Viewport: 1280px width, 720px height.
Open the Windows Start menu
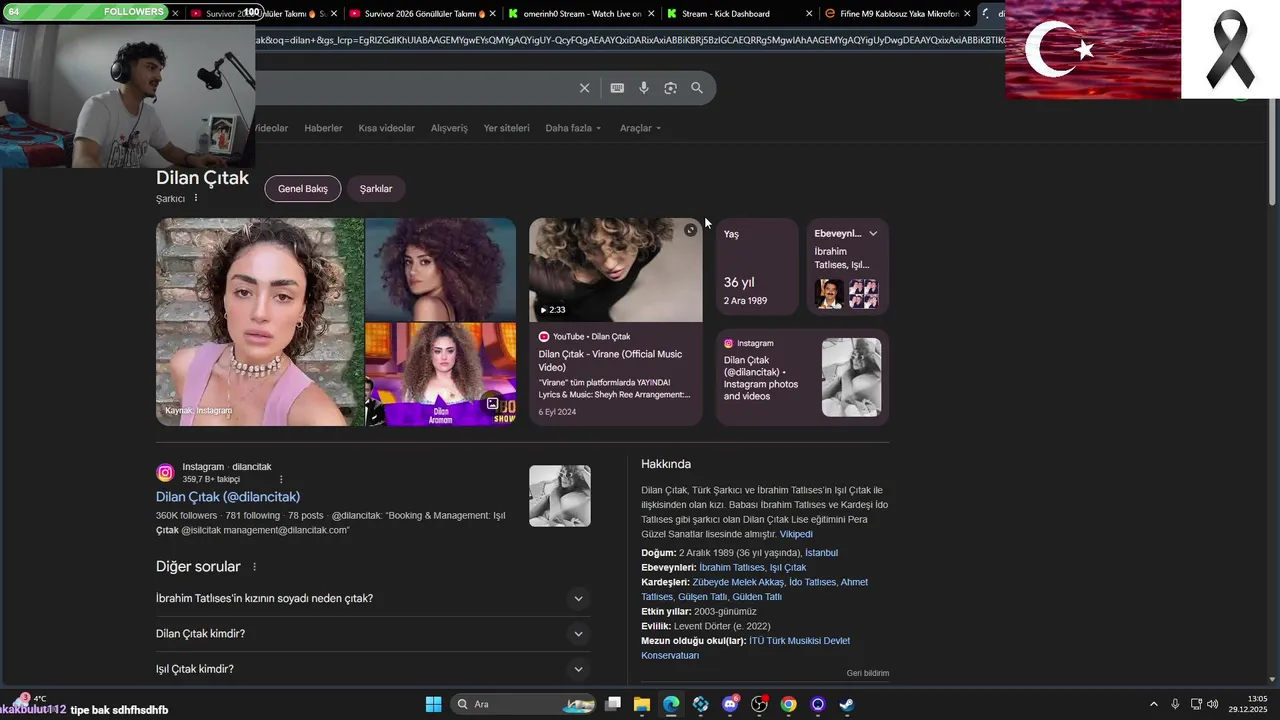point(433,704)
